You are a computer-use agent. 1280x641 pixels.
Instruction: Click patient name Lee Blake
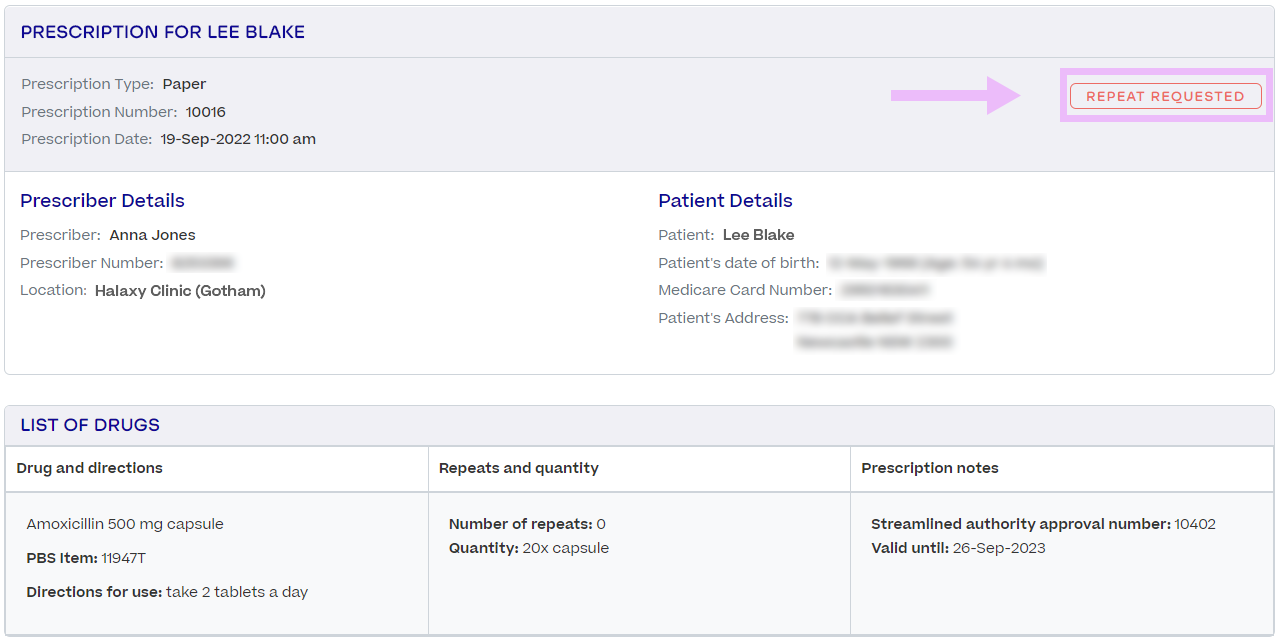tap(758, 235)
